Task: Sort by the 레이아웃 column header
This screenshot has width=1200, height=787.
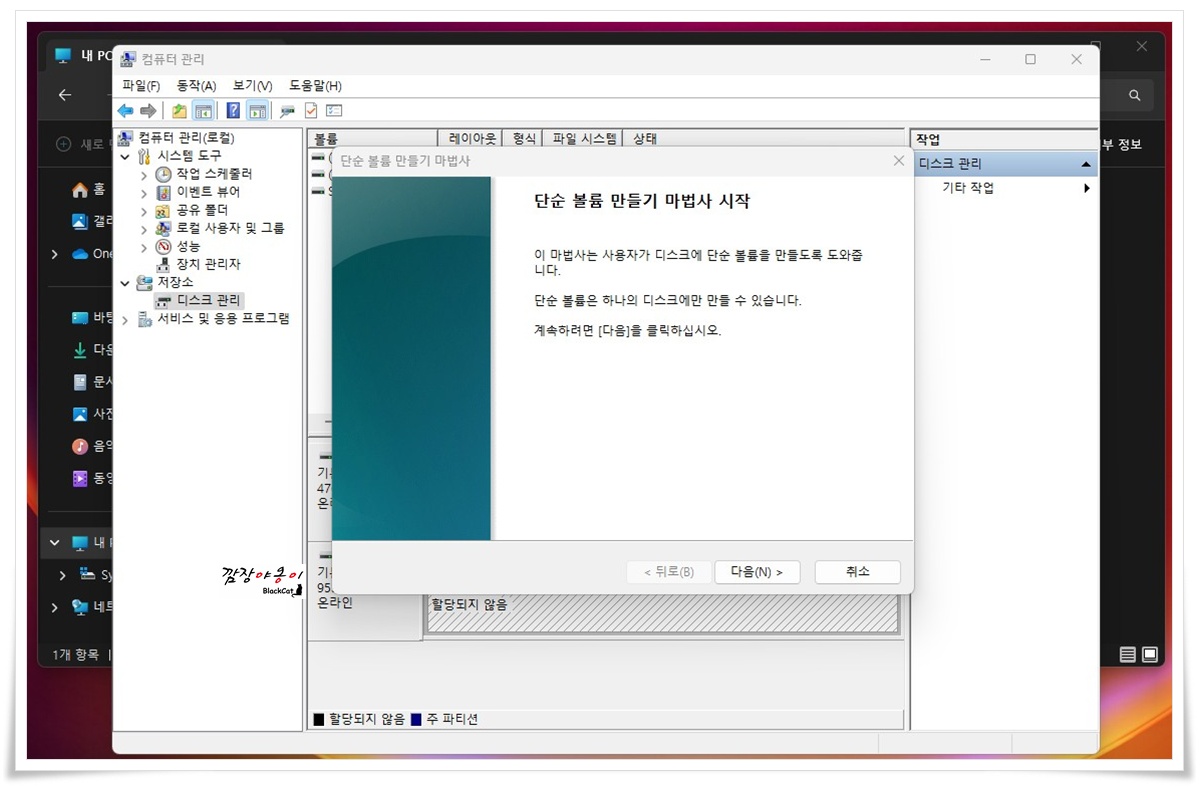Action: [x=472, y=139]
